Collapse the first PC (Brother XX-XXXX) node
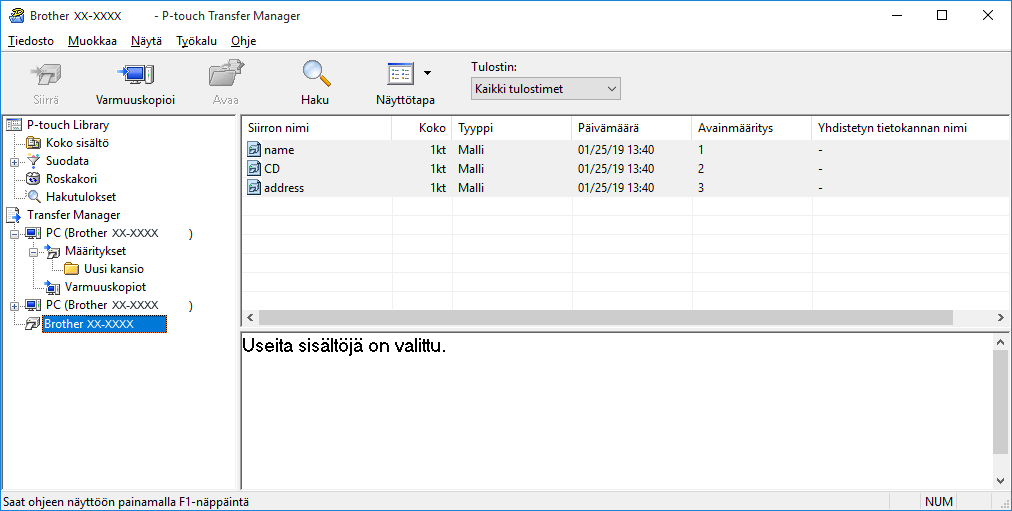 [x=14, y=234]
